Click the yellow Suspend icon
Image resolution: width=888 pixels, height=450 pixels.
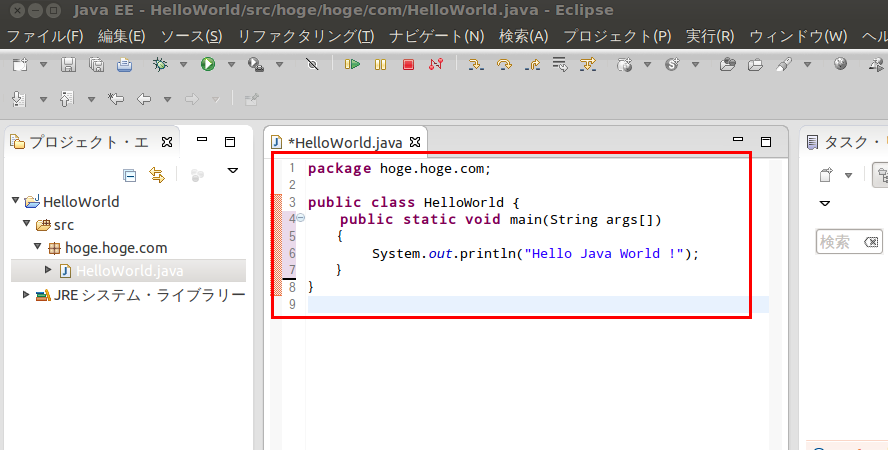[x=381, y=65]
